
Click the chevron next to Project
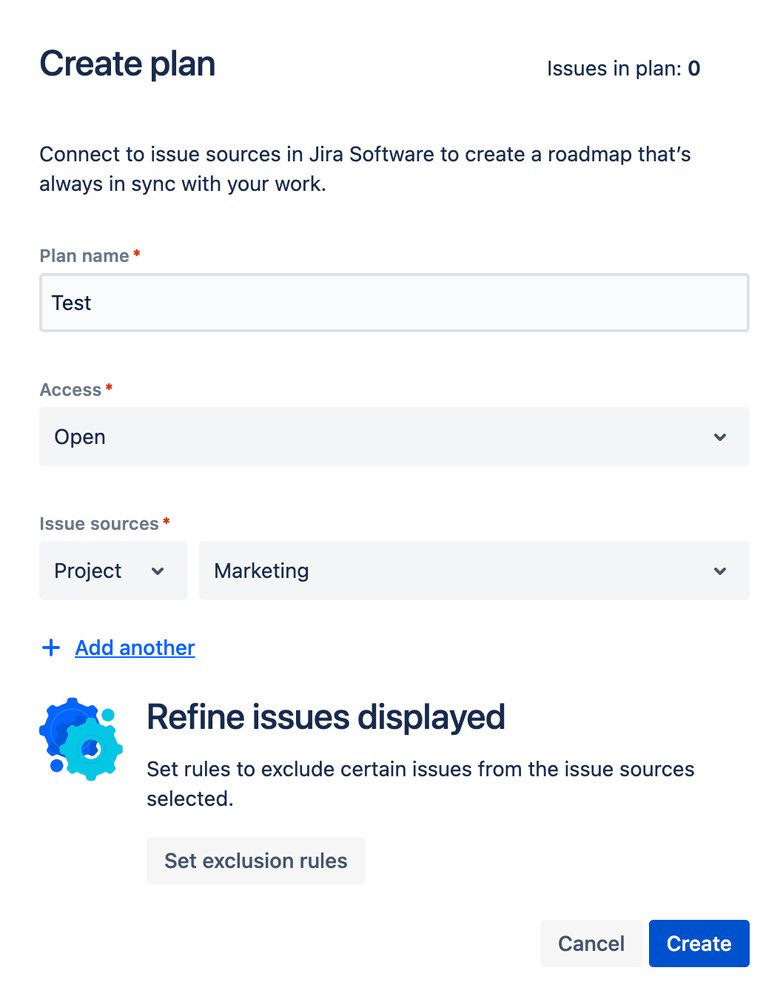coord(157,571)
